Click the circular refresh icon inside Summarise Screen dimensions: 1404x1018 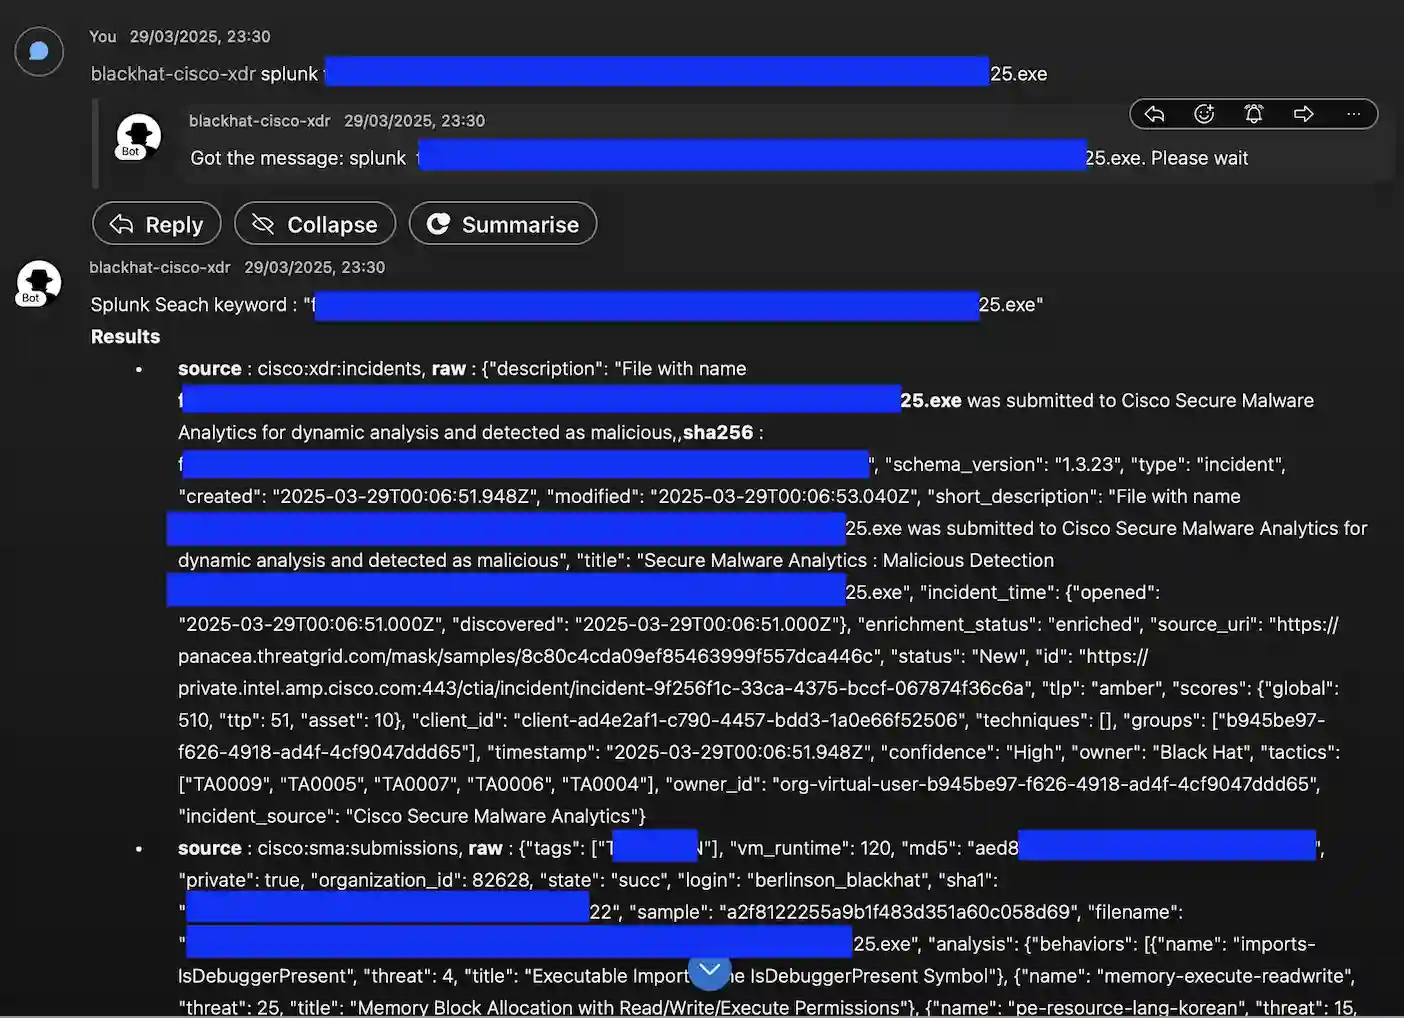click(x=438, y=224)
